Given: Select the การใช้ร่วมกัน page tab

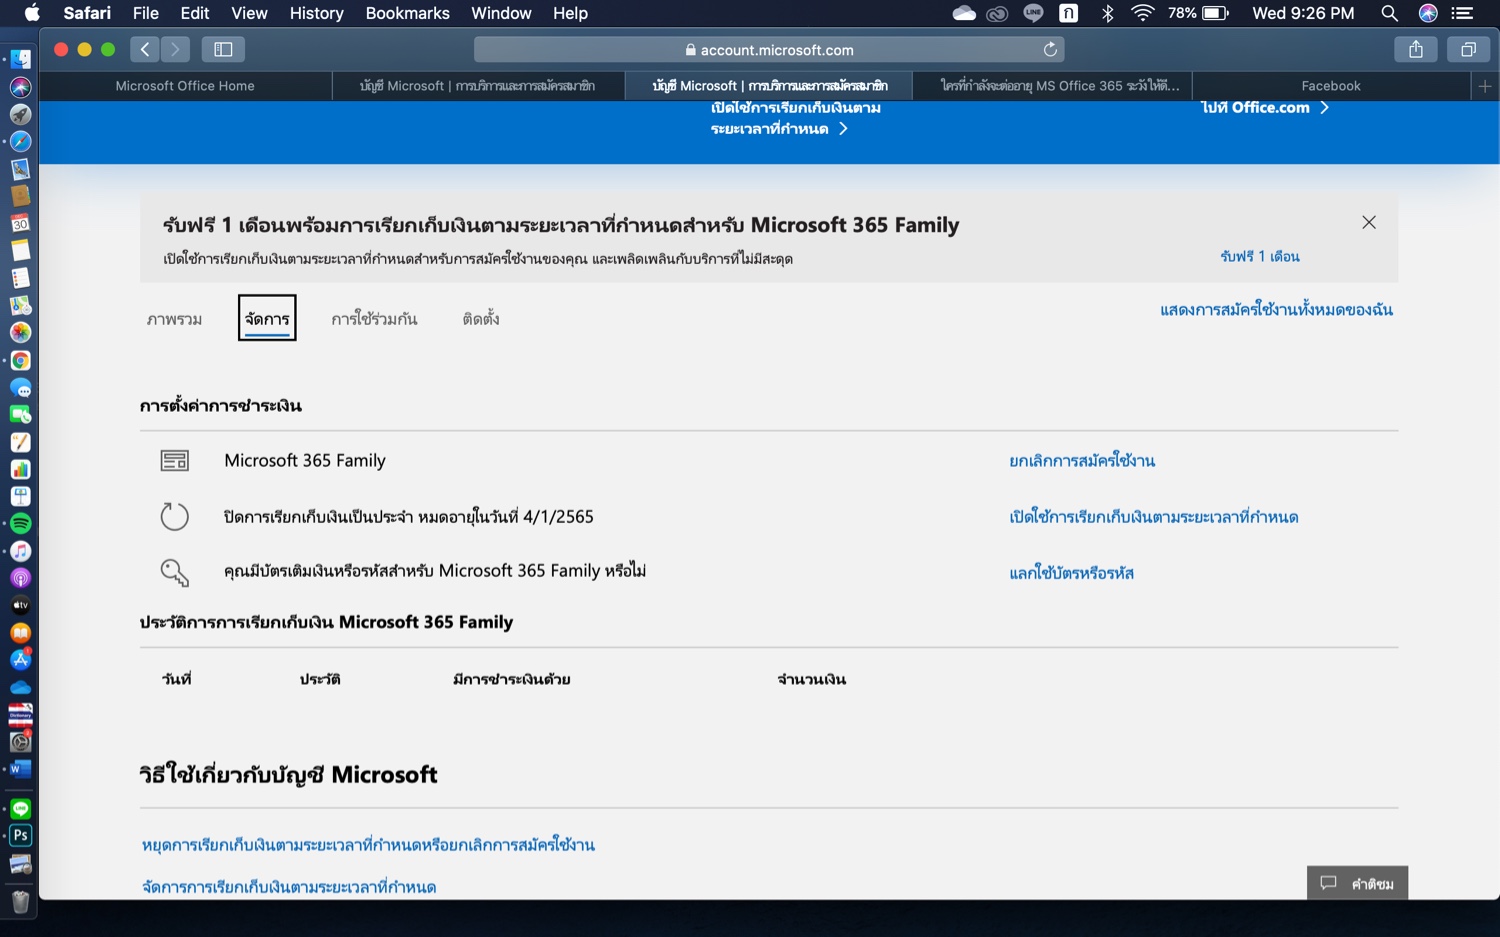Looking at the screenshot, I should (374, 319).
